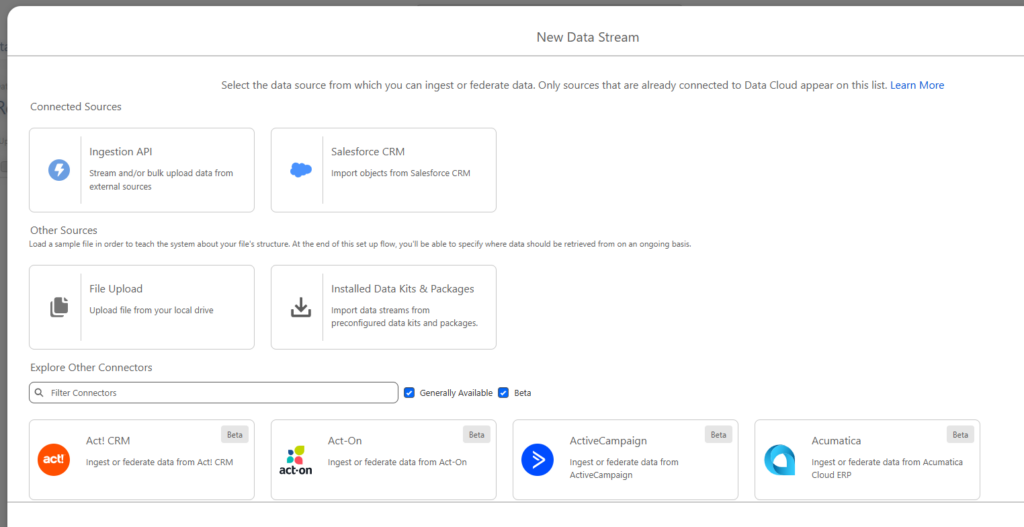Select the Ingestion API source card
1024x527 pixels.
[x=142, y=170]
